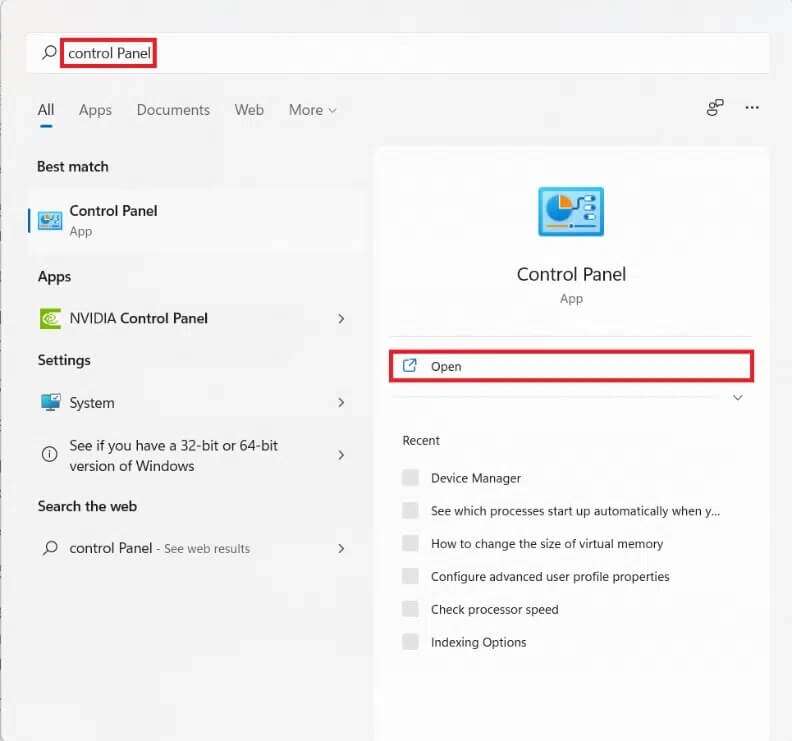
Task: Switch to the Web tab
Action: tap(249, 110)
